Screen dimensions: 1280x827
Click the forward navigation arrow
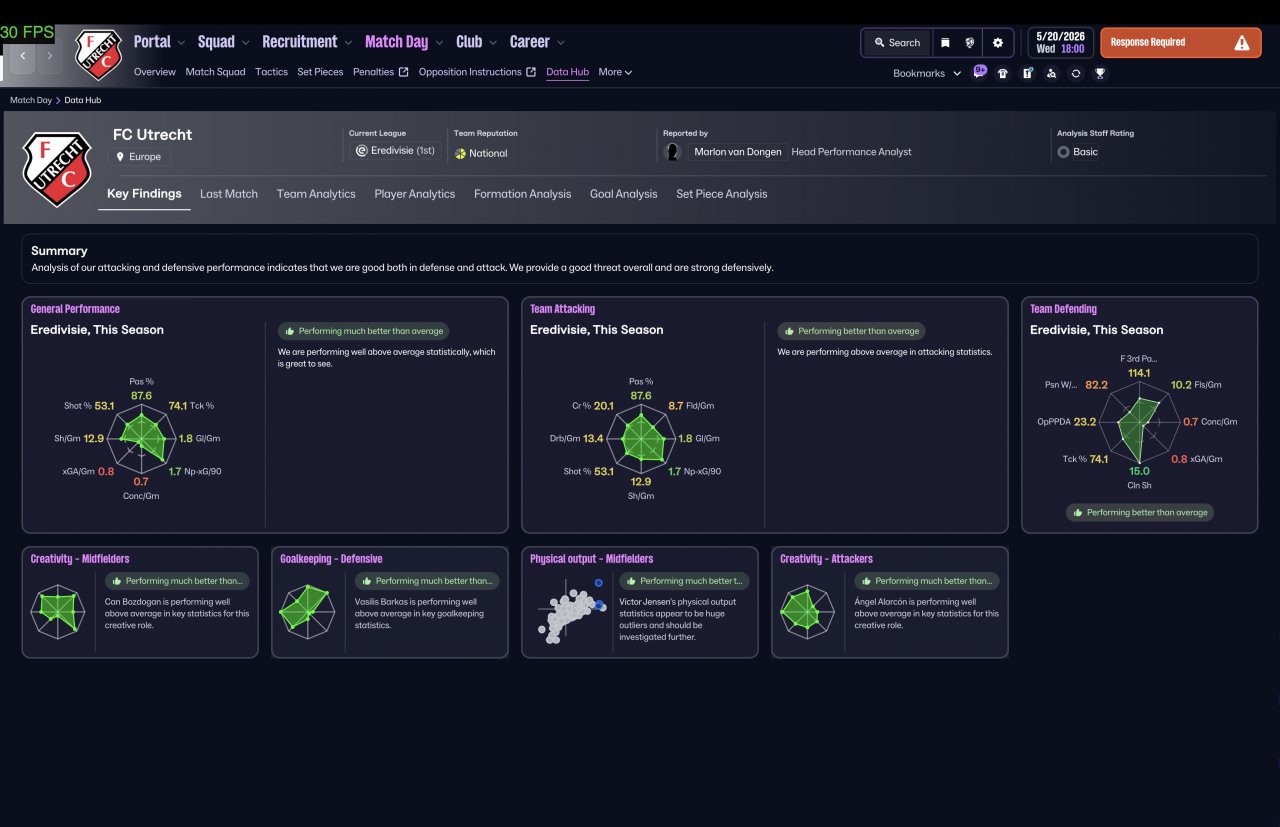coord(49,56)
